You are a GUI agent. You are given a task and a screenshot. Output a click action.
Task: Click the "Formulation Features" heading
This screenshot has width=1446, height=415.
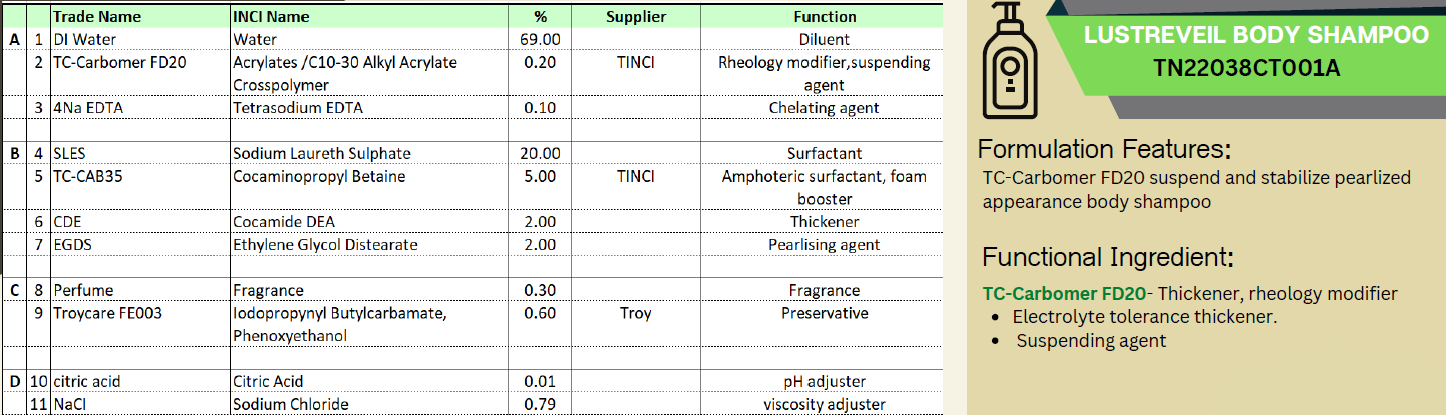pyautogui.click(x=1104, y=150)
